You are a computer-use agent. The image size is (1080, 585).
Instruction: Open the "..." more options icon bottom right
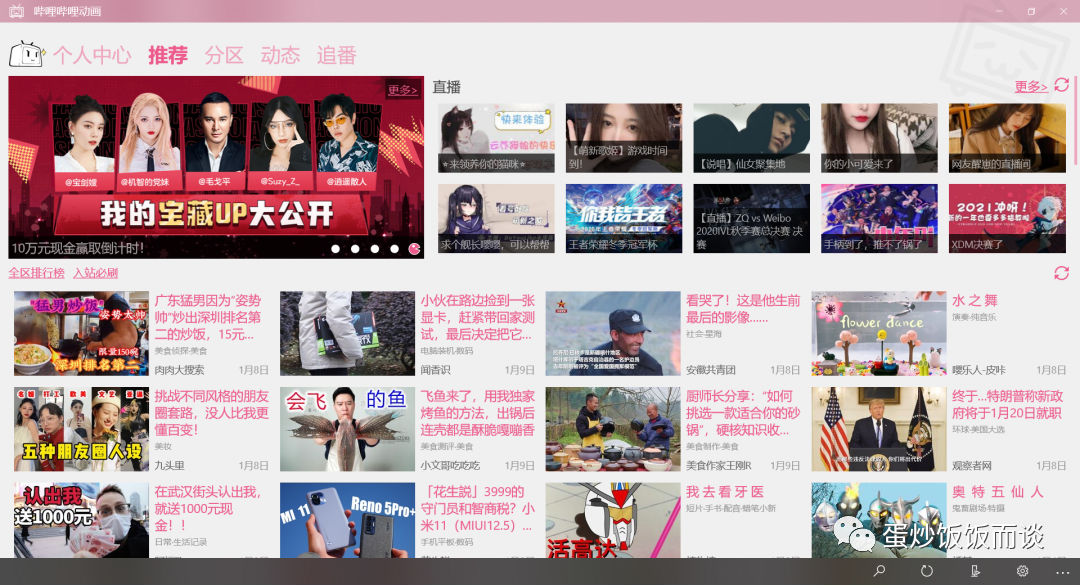1062,570
